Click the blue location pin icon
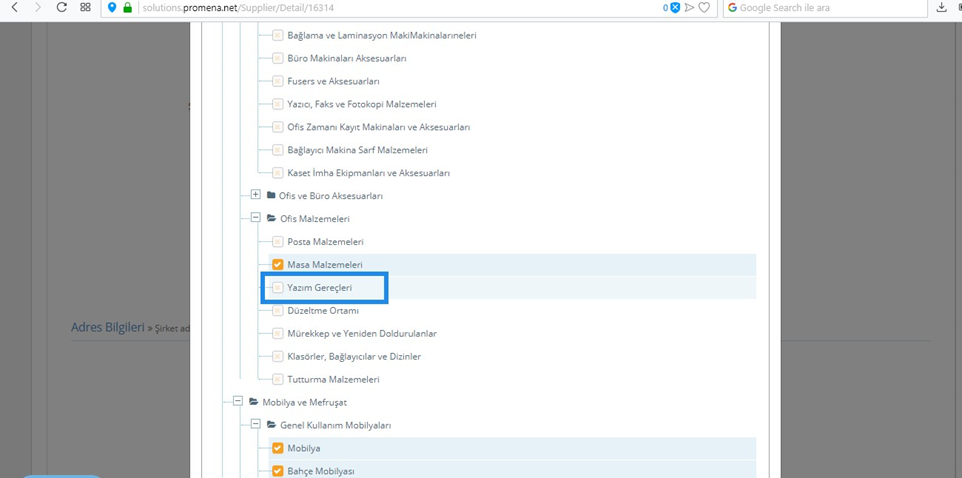The width and height of the screenshot is (962, 478). 112,7
